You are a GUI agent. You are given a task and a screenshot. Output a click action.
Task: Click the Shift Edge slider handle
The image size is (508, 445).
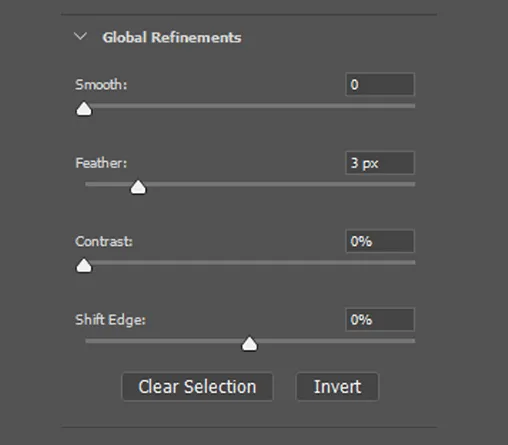[249, 344]
